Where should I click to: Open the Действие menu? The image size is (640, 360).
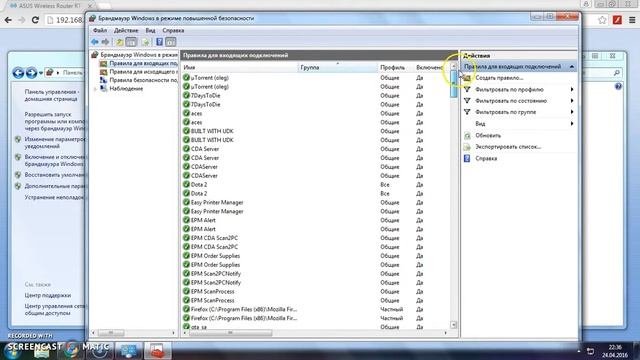126,30
